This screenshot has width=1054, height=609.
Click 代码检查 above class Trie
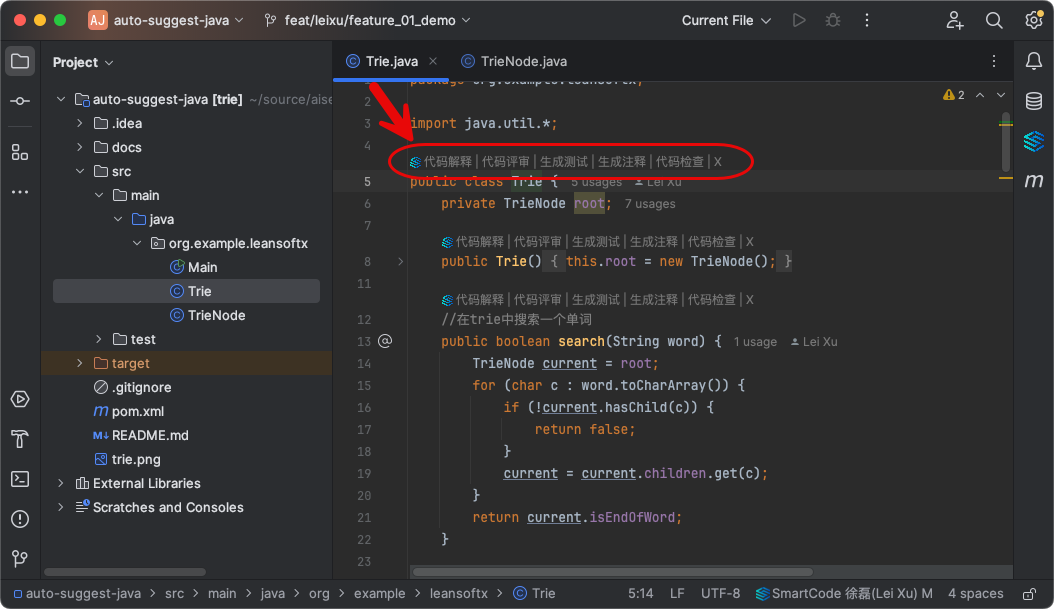[680, 161]
